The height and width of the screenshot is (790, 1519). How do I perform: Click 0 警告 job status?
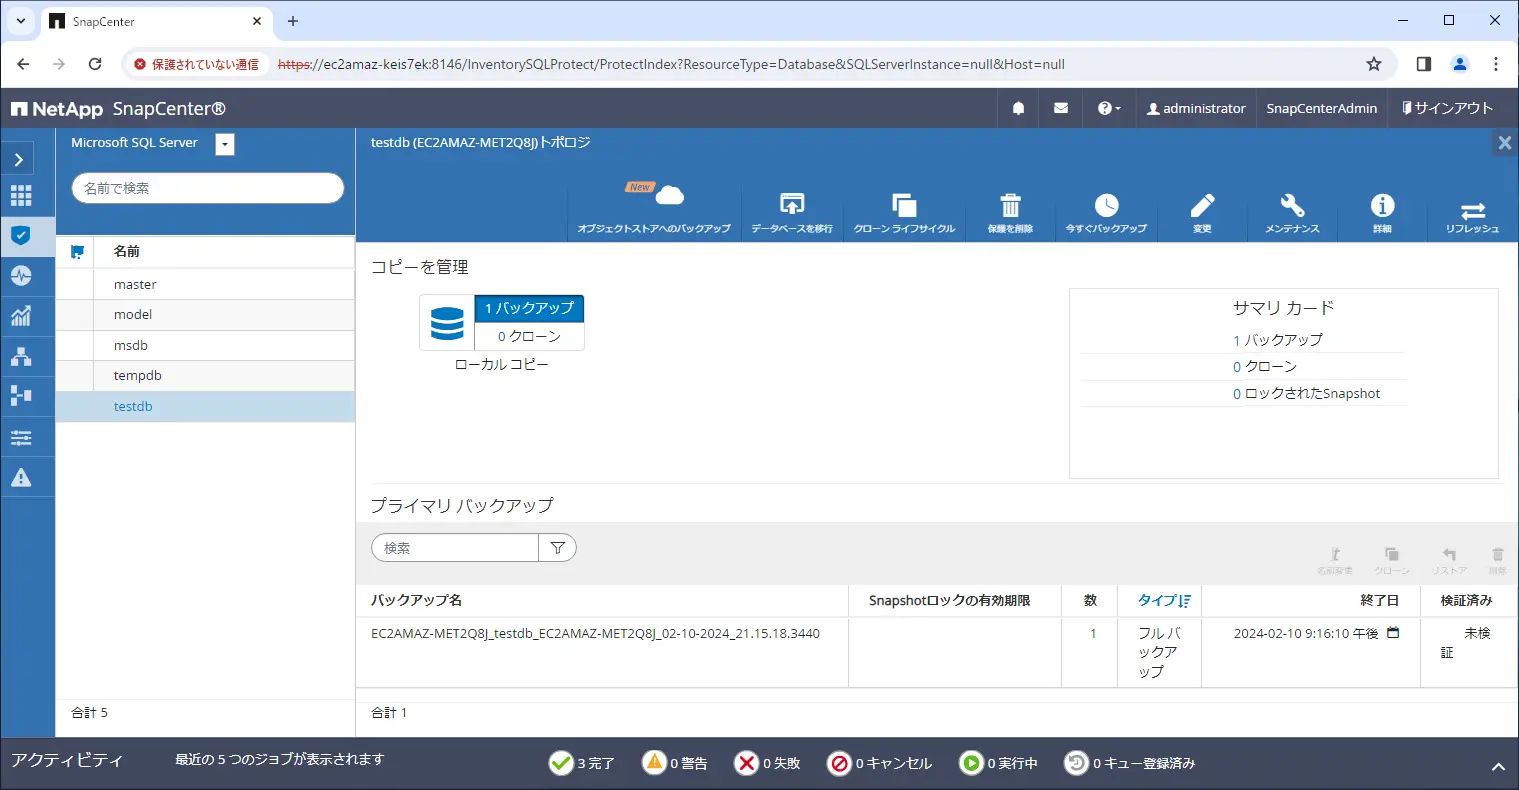675,763
